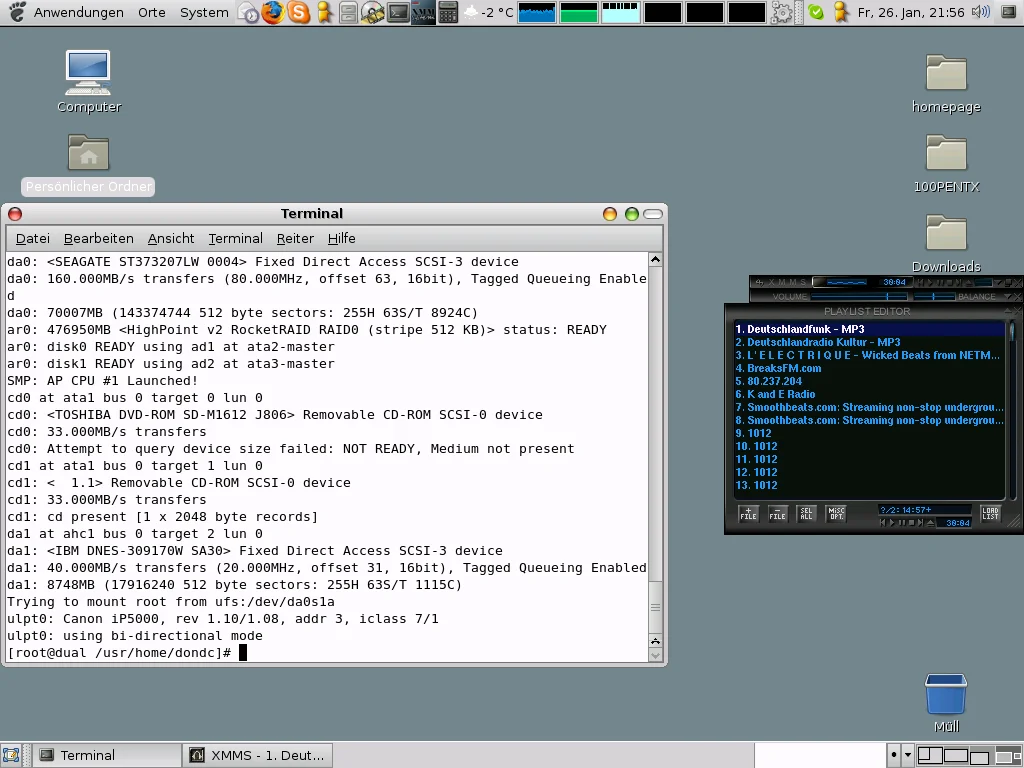Image resolution: width=1024 pixels, height=768 pixels.
Task: Click the terminal launcher icon in panel
Action: click(x=398, y=13)
